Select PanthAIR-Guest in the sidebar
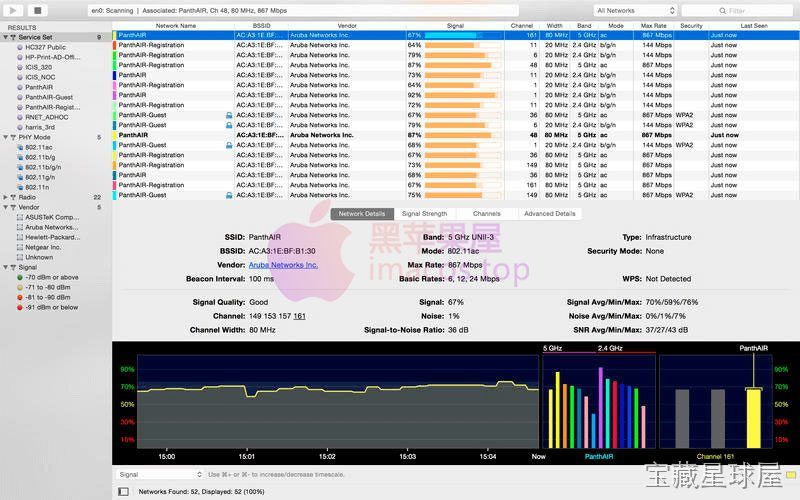800x500 pixels. pyautogui.click(x=49, y=97)
